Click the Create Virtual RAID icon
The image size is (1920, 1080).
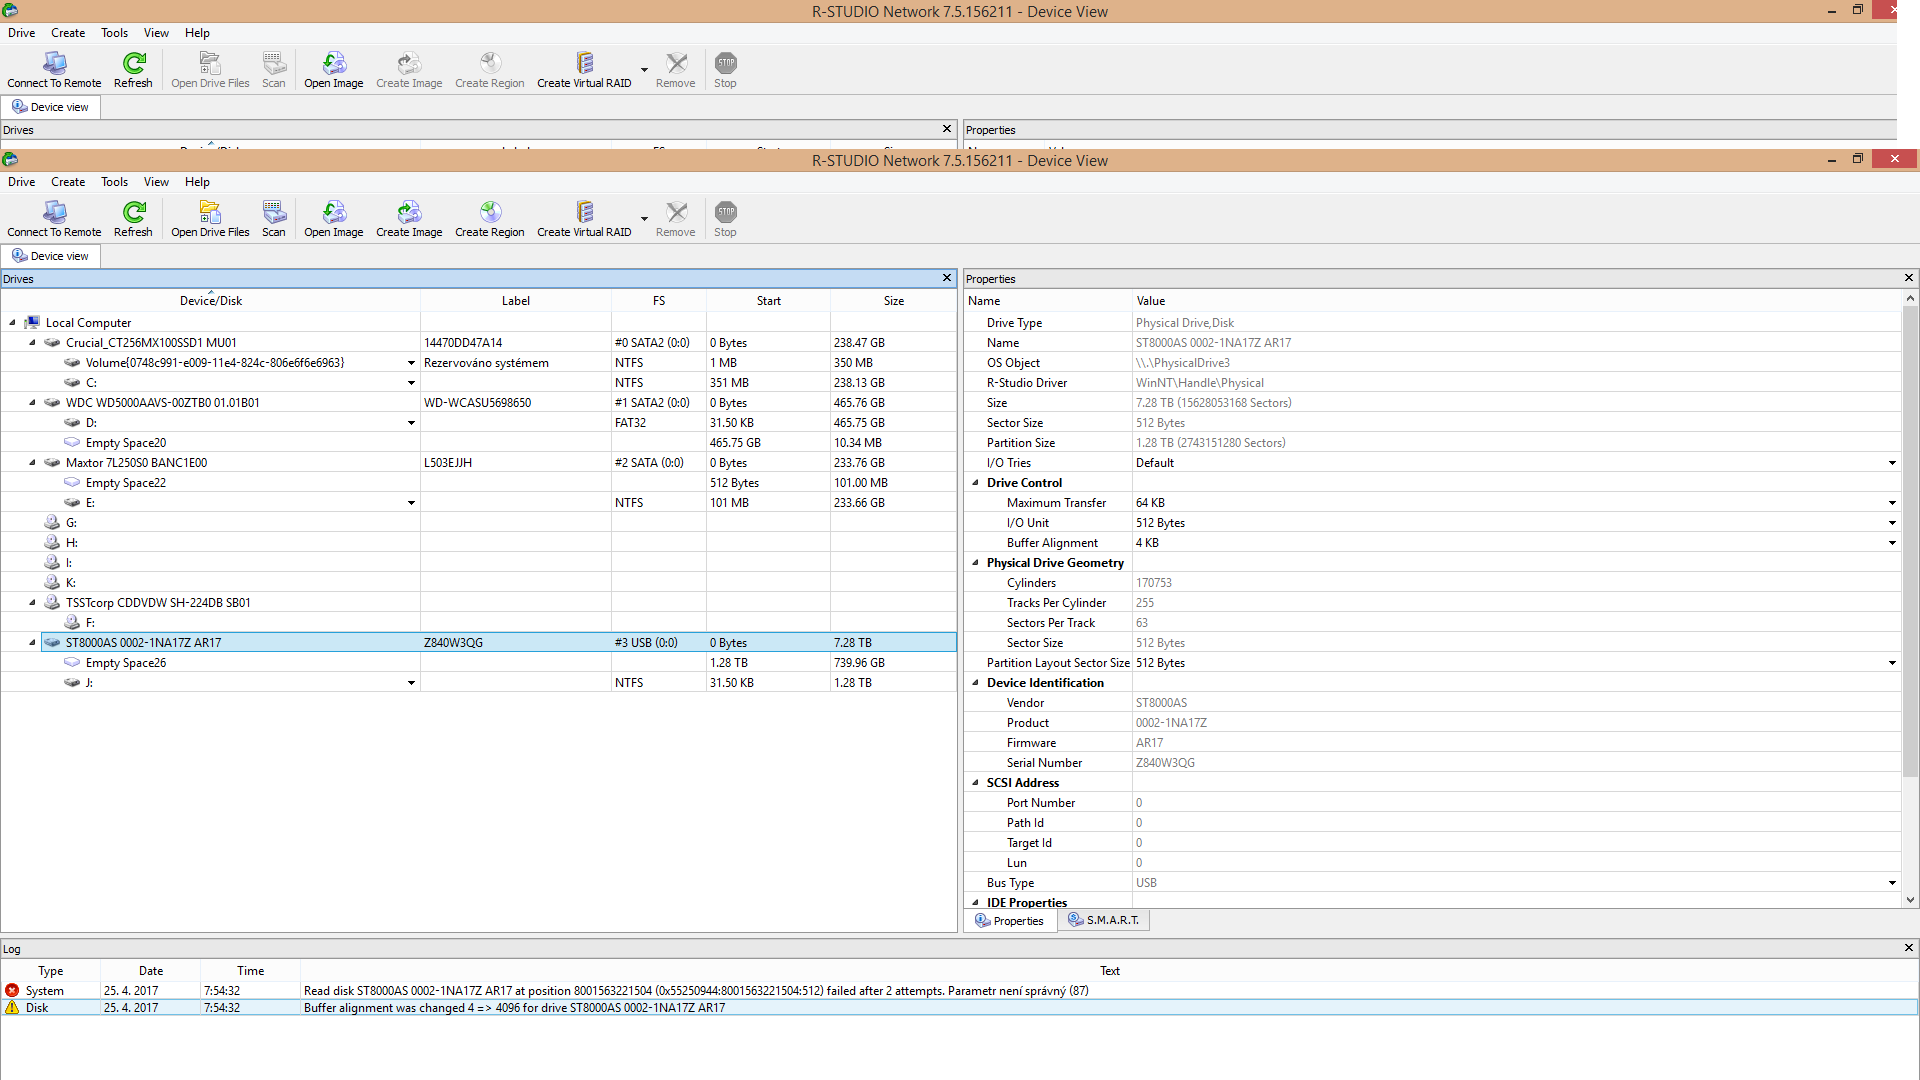click(584, 213)
